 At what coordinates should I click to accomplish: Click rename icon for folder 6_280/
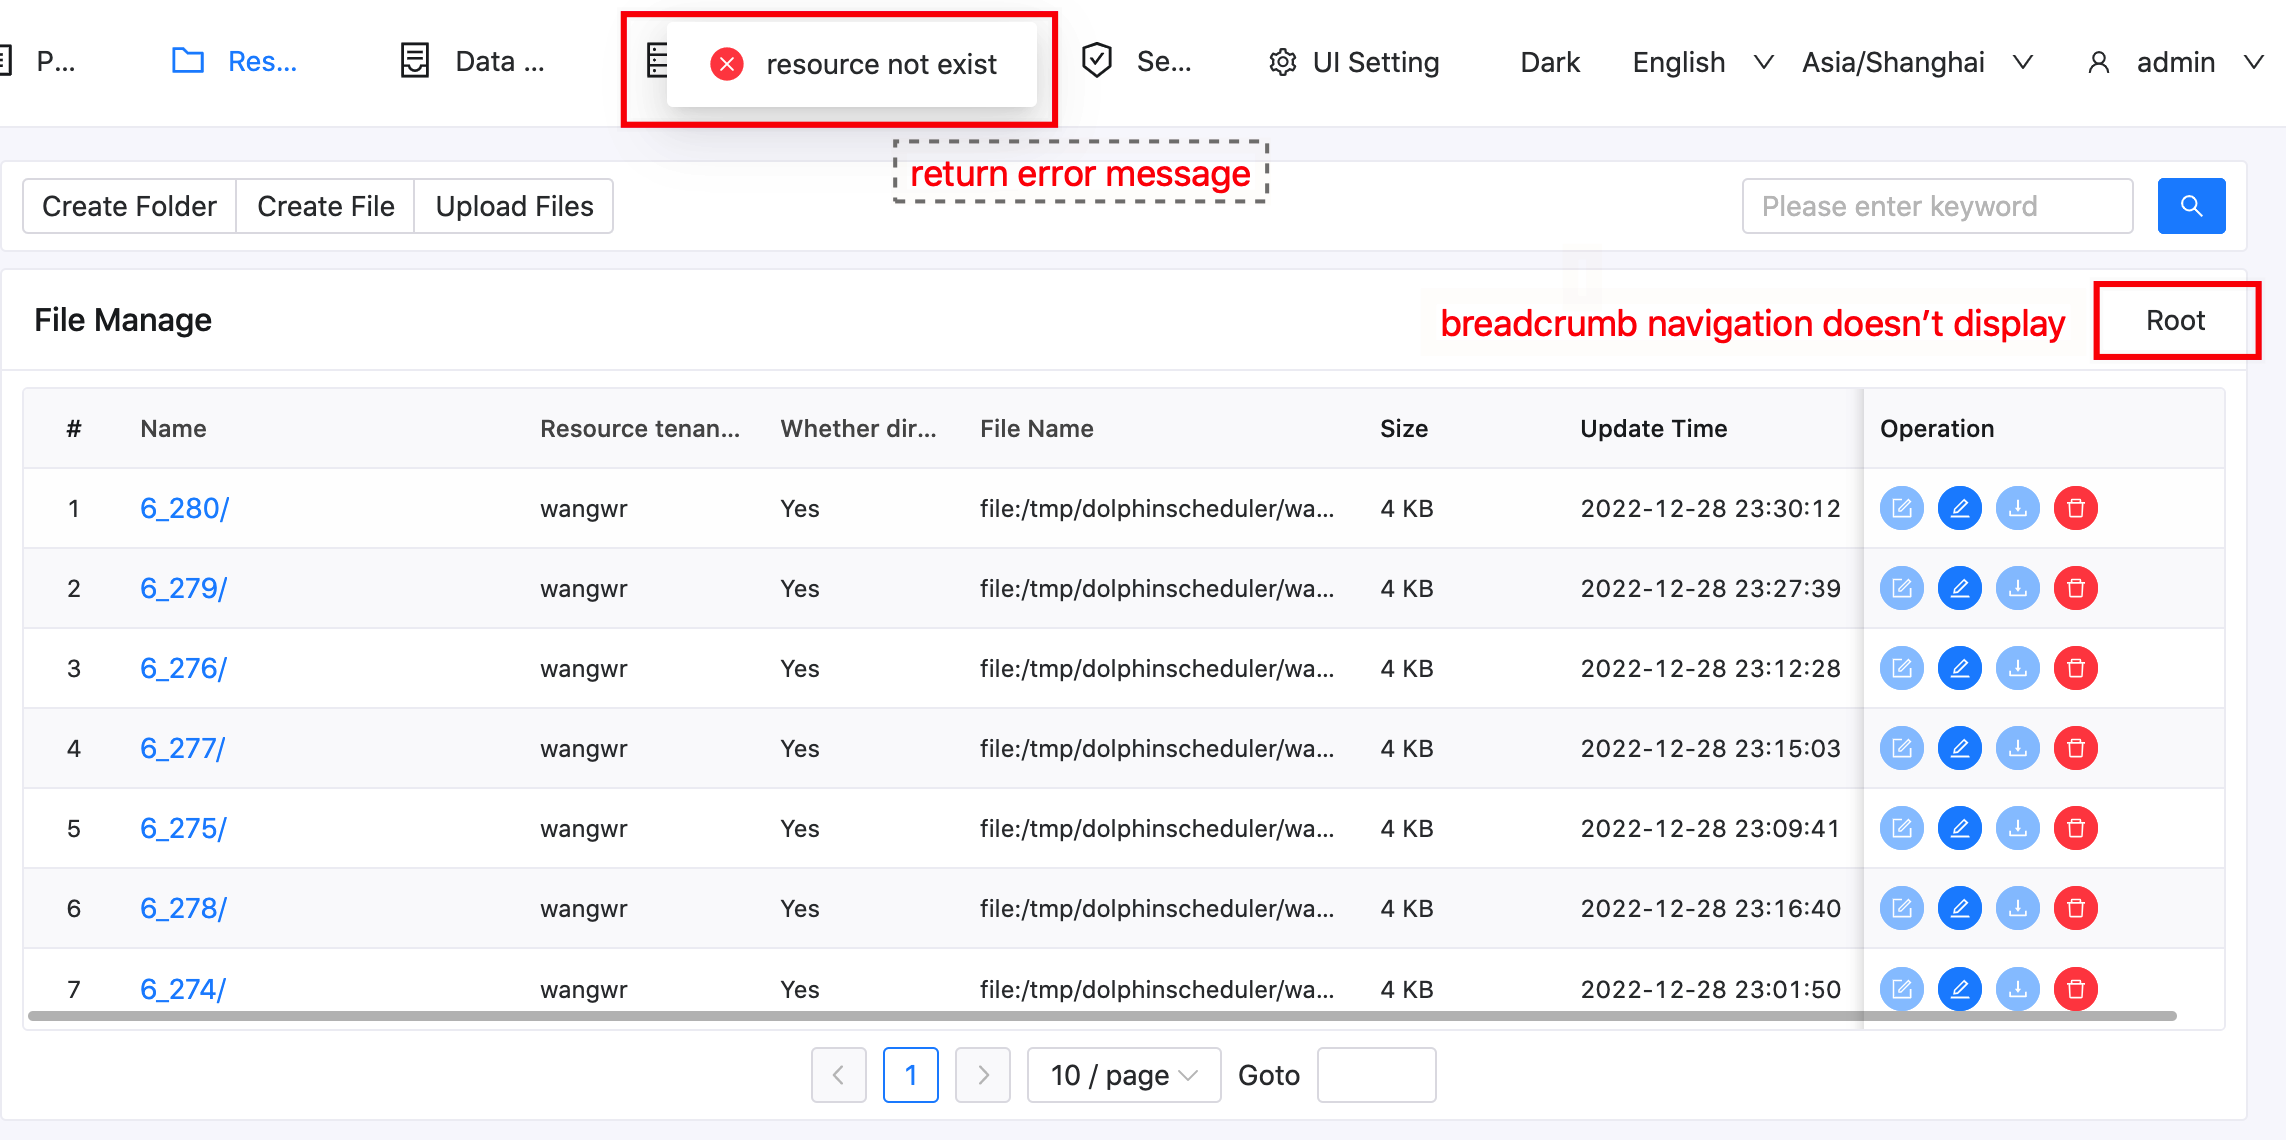(1959, 508)
